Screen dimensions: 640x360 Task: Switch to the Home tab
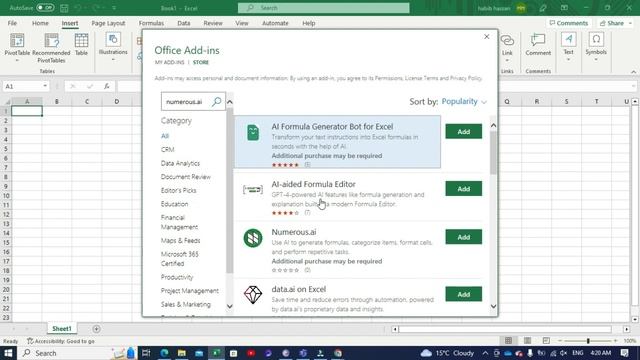coord(40,23)
